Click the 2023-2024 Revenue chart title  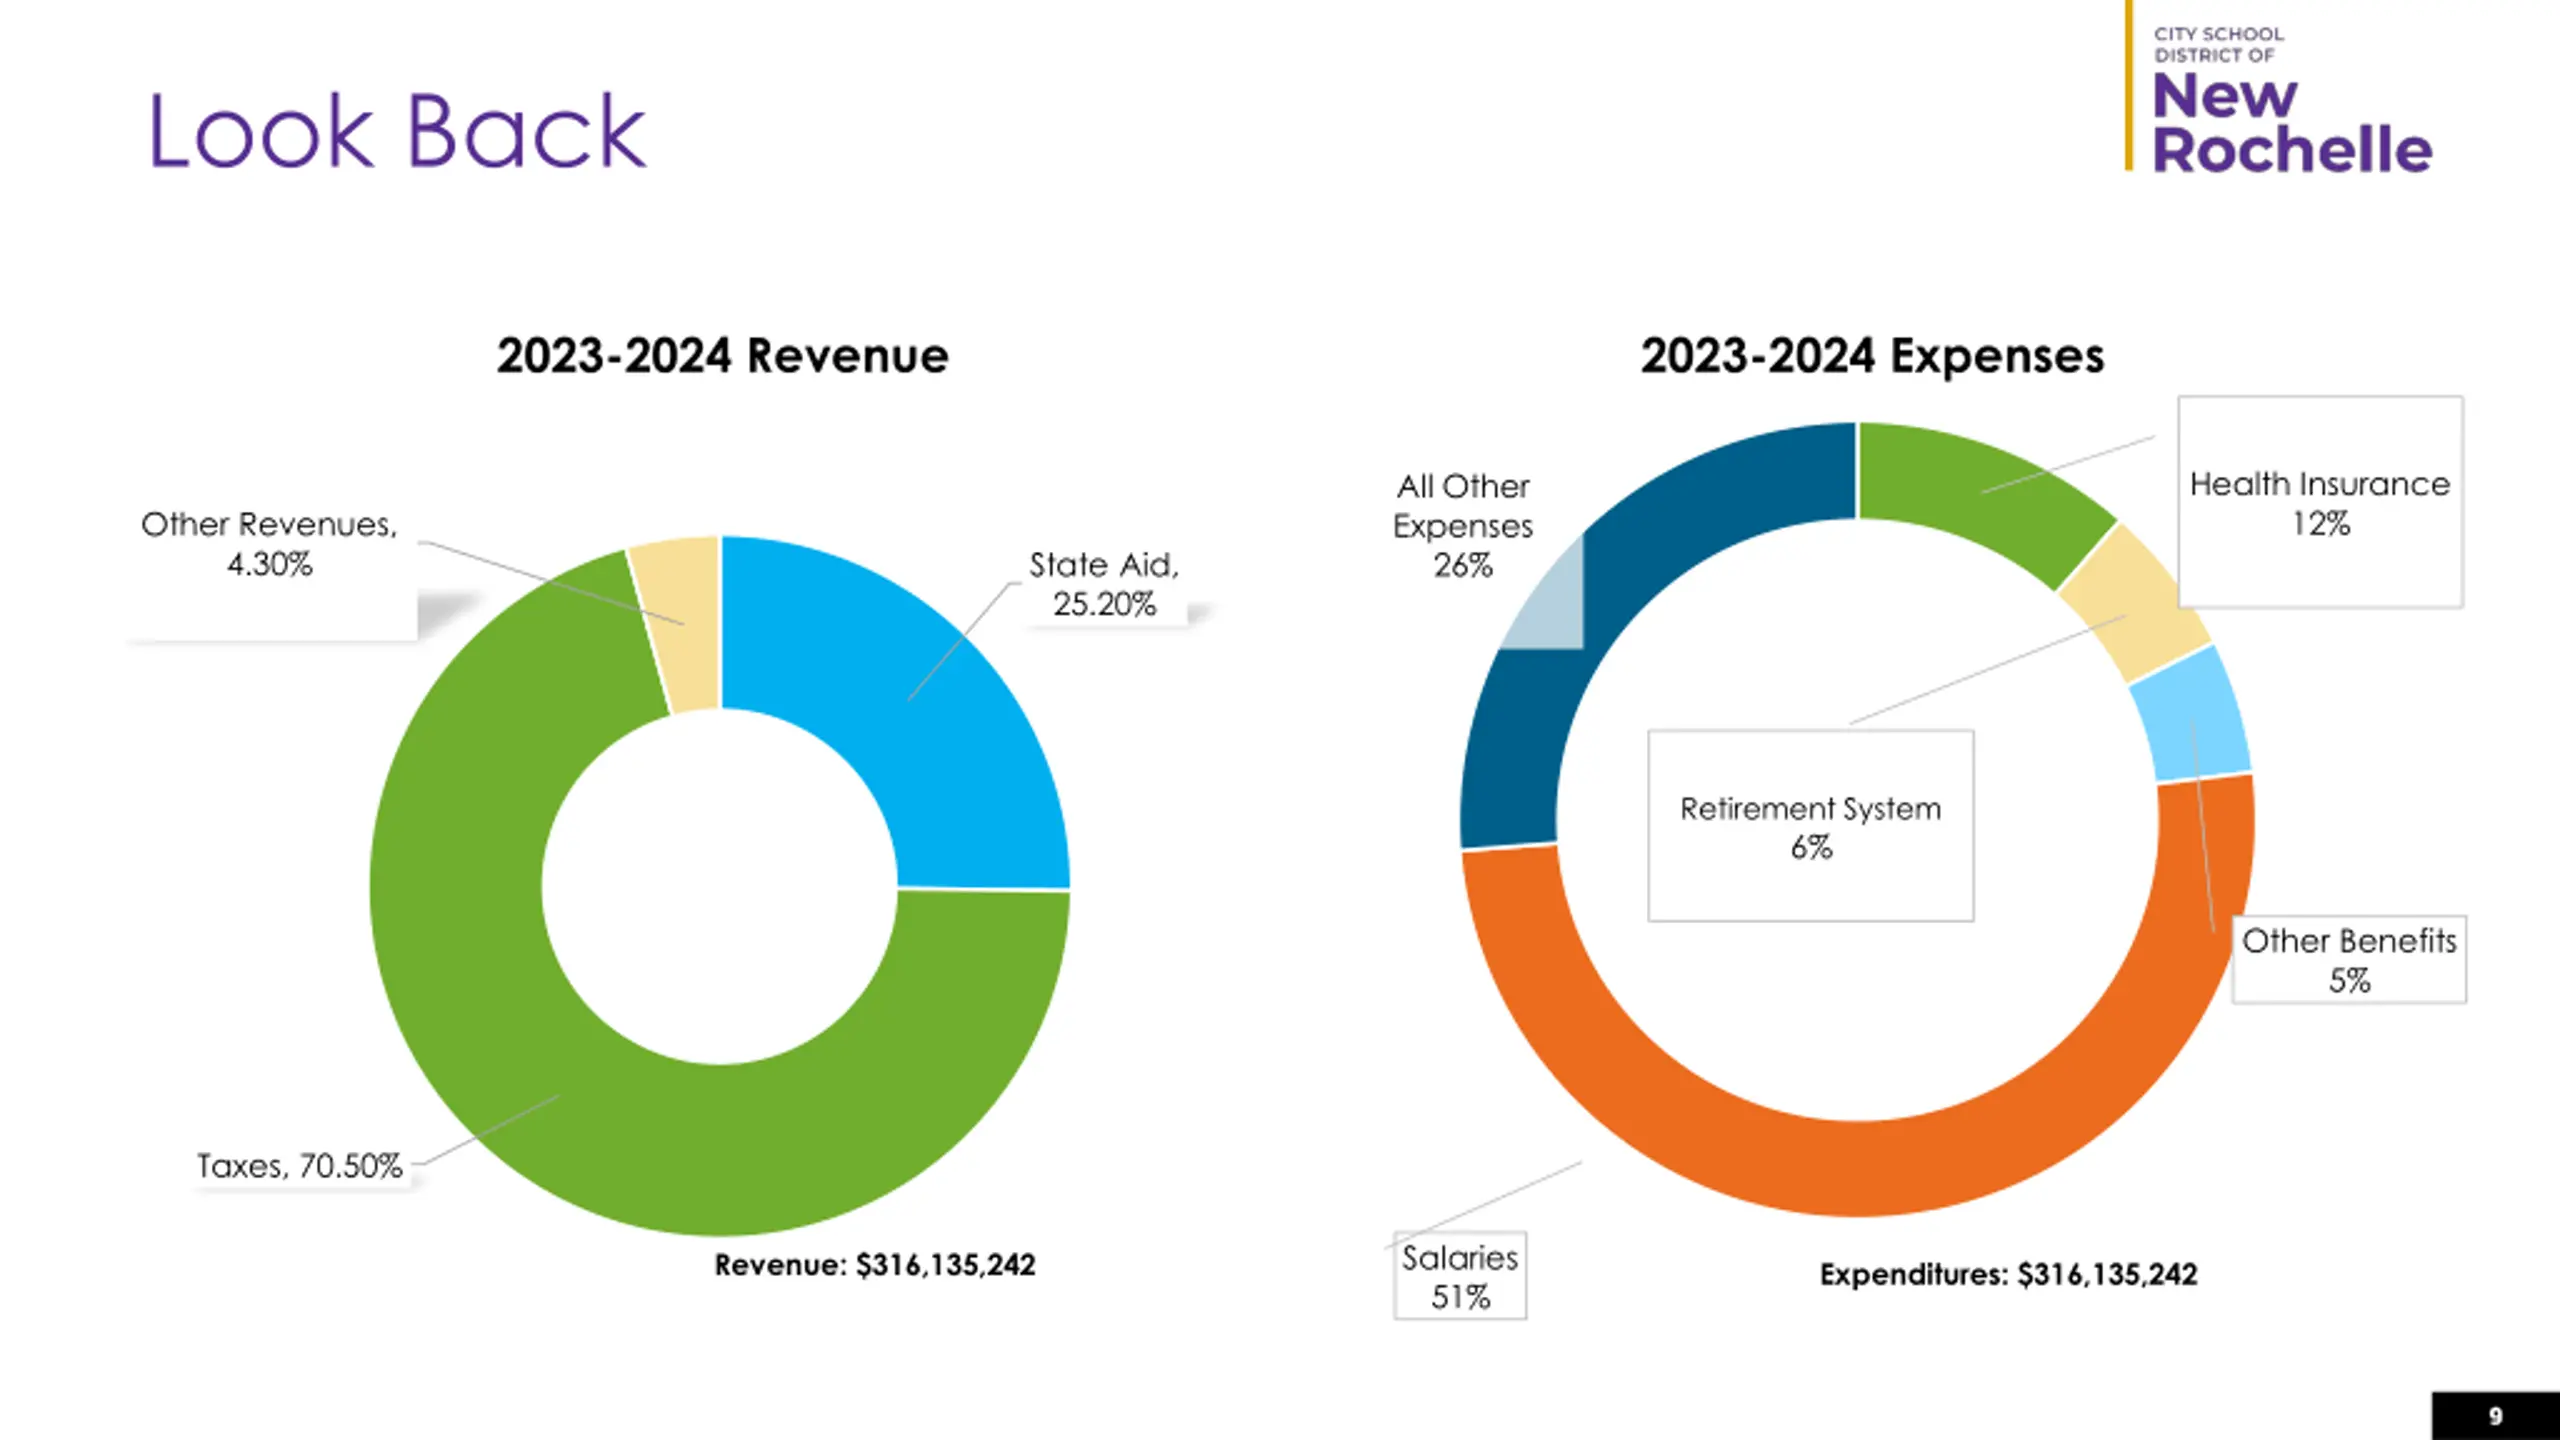click(x=722, y=356)
